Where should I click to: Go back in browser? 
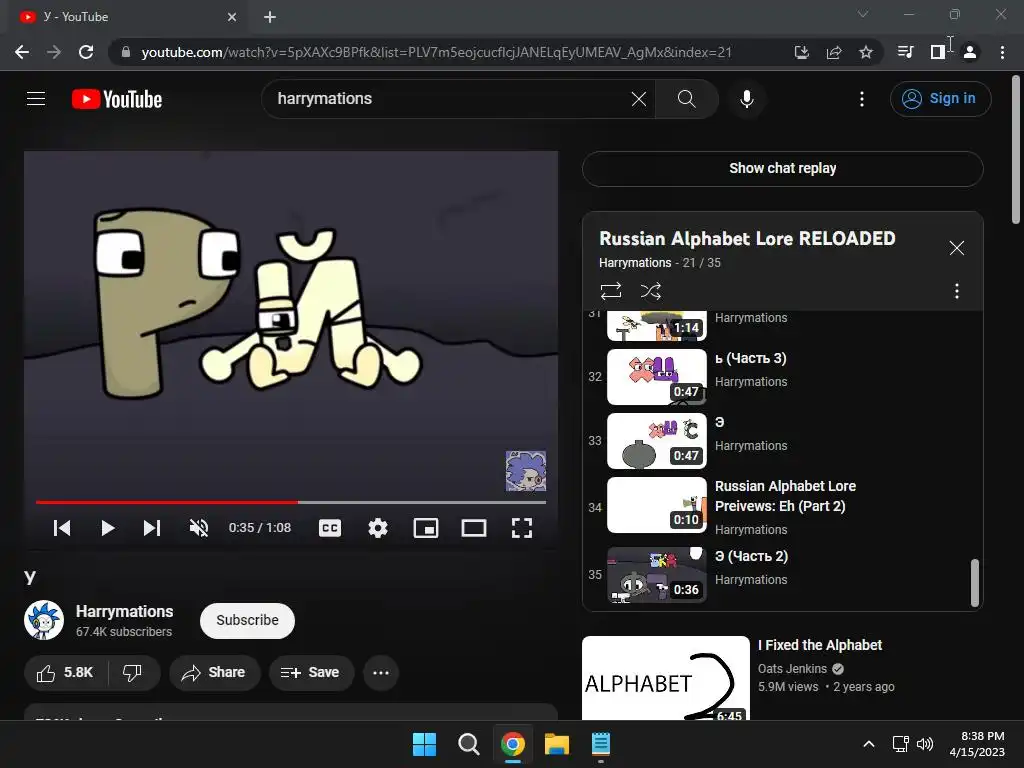pos(22,52)
